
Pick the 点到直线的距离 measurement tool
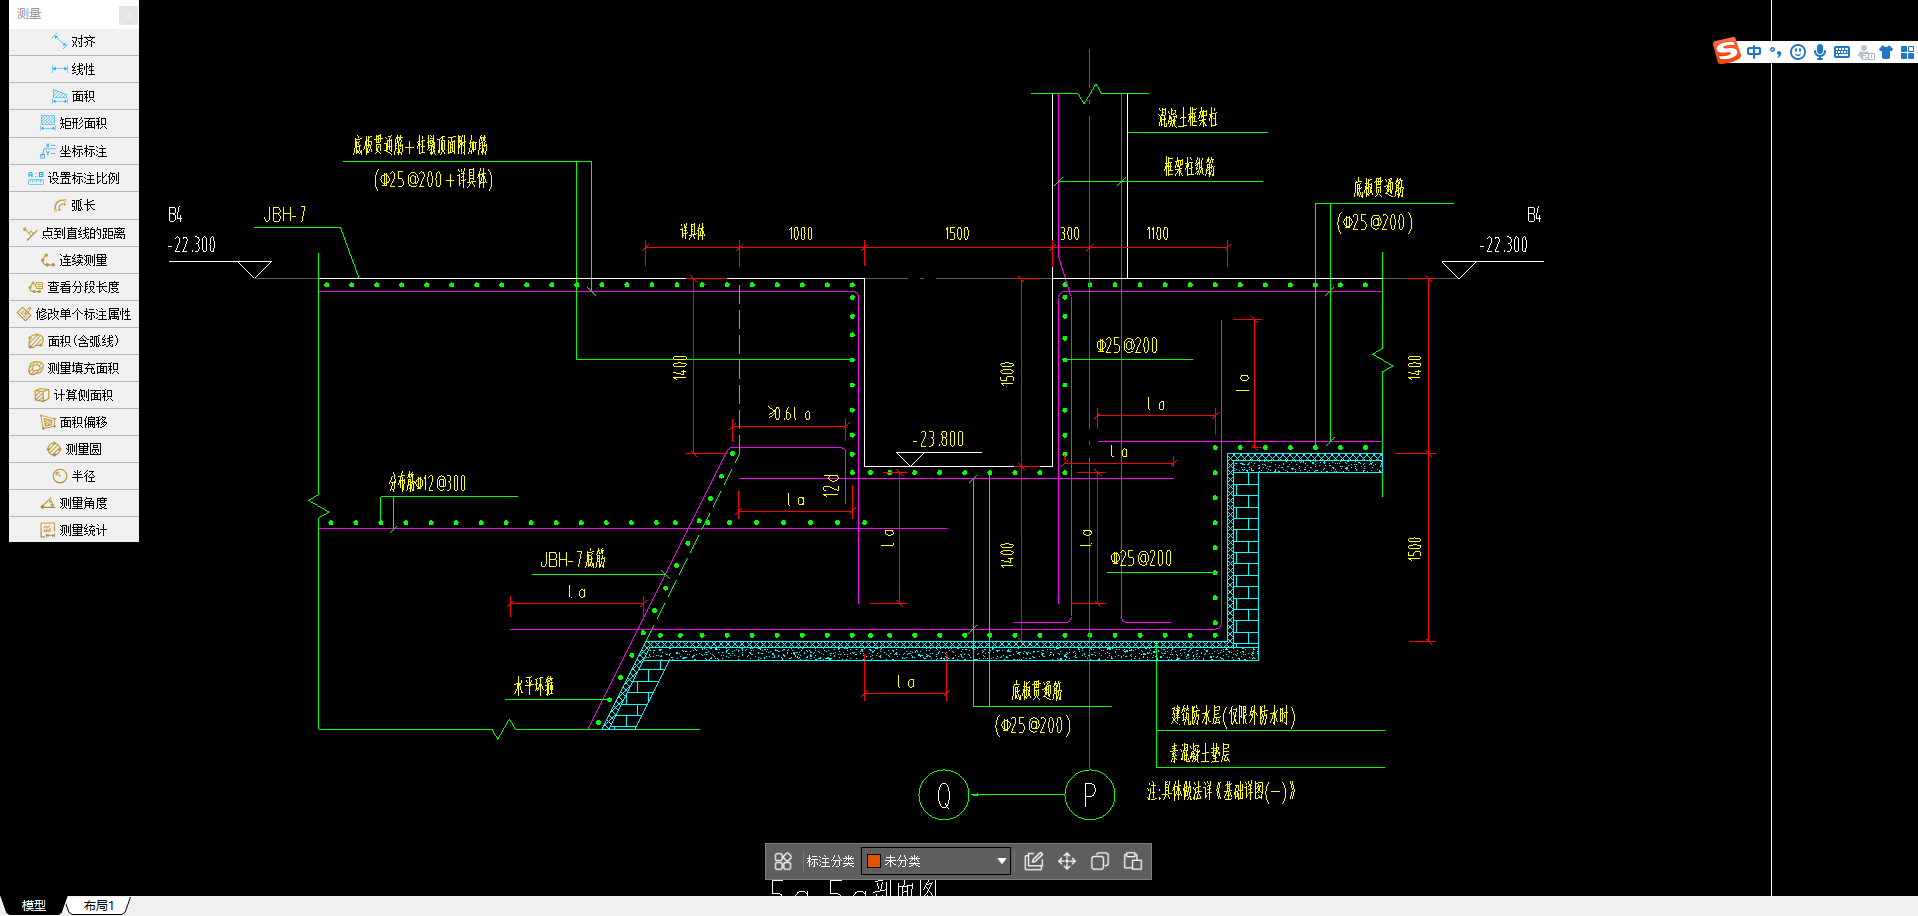click(74, 233)
